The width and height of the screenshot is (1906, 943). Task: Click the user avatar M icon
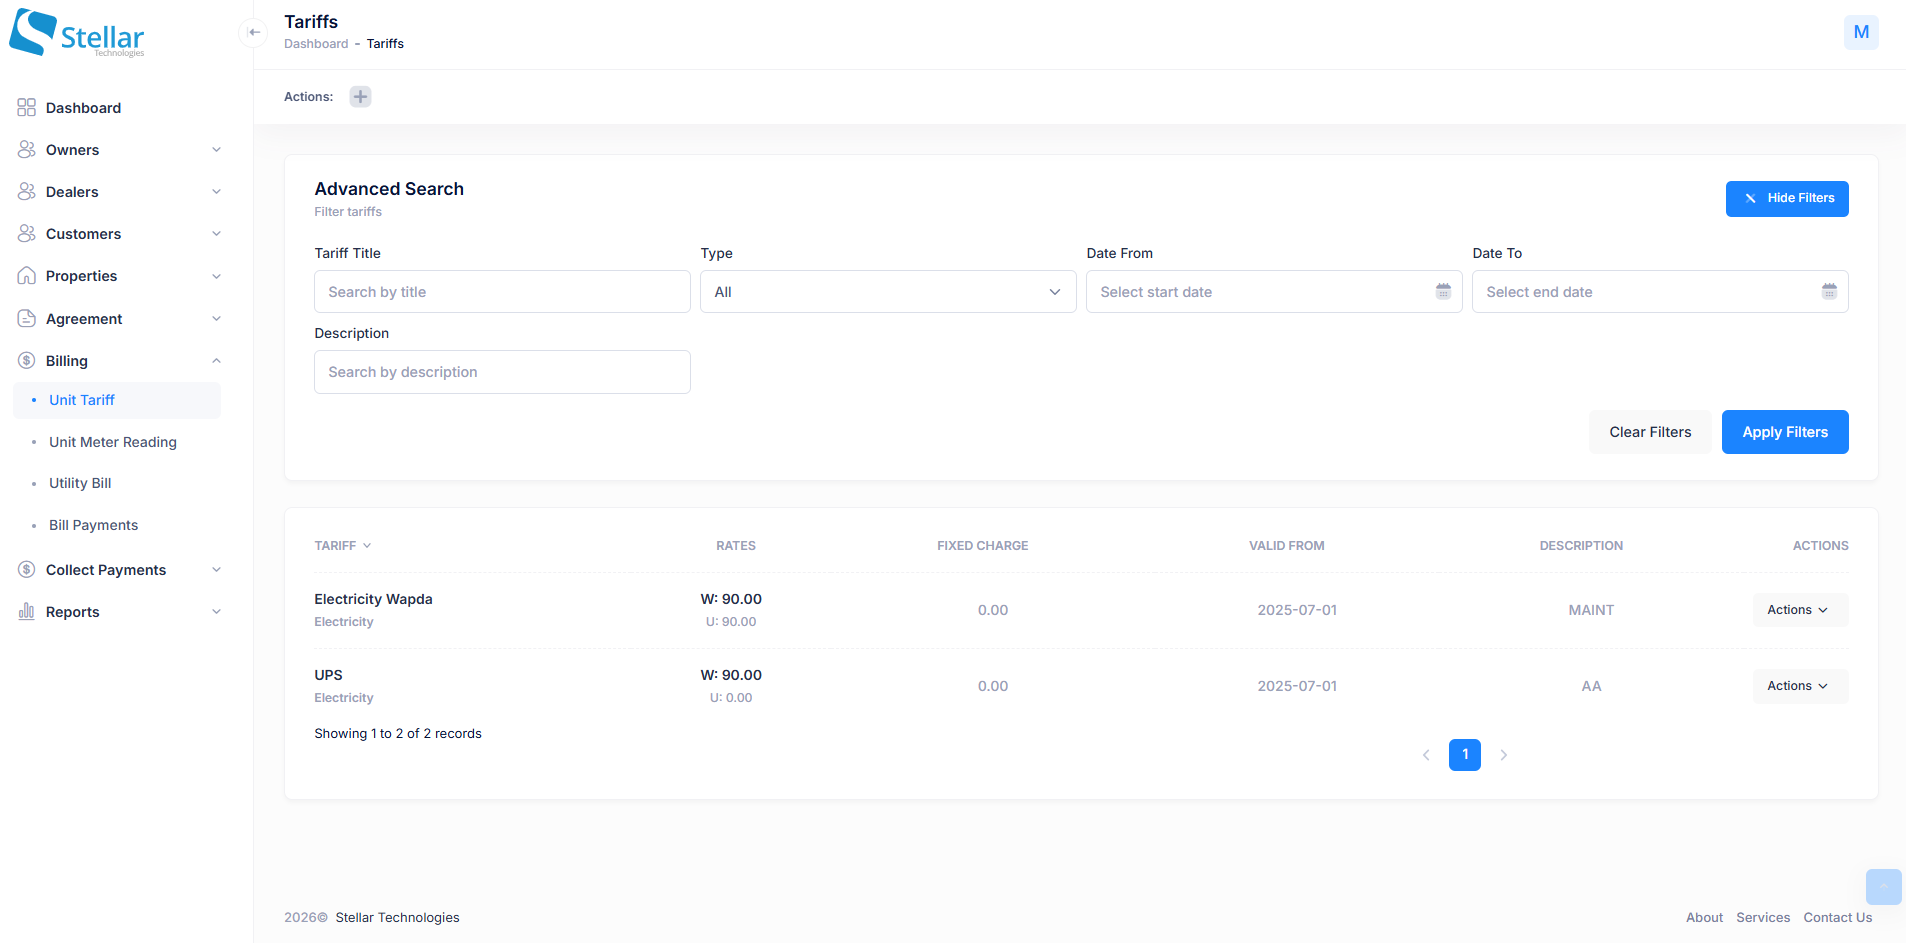(x=1860, y=32)
